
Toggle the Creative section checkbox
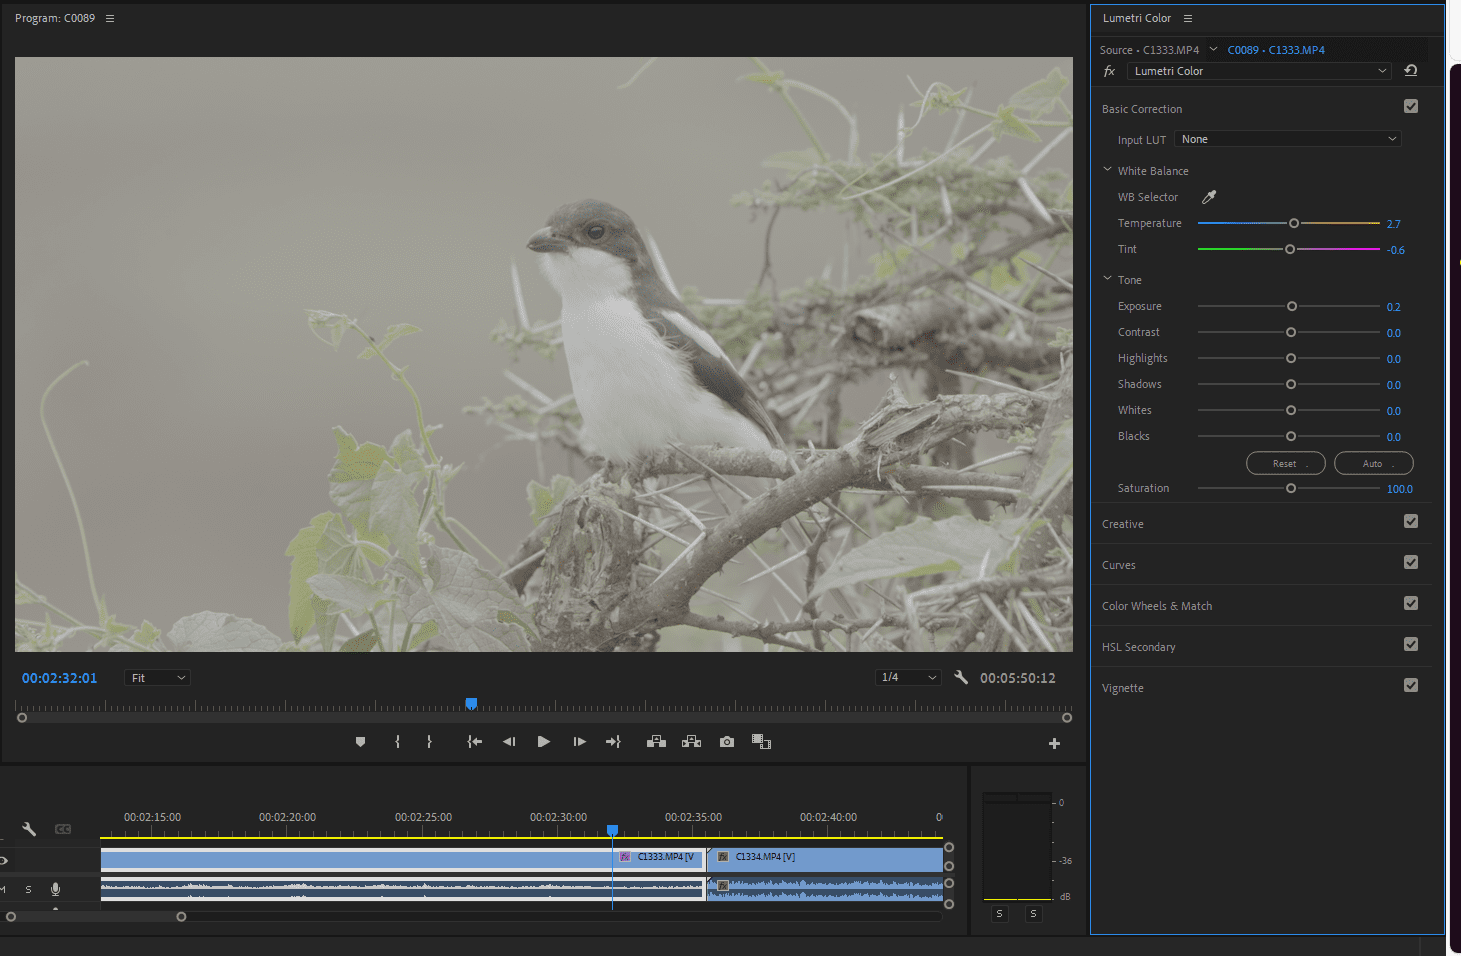pos(1411,521)
